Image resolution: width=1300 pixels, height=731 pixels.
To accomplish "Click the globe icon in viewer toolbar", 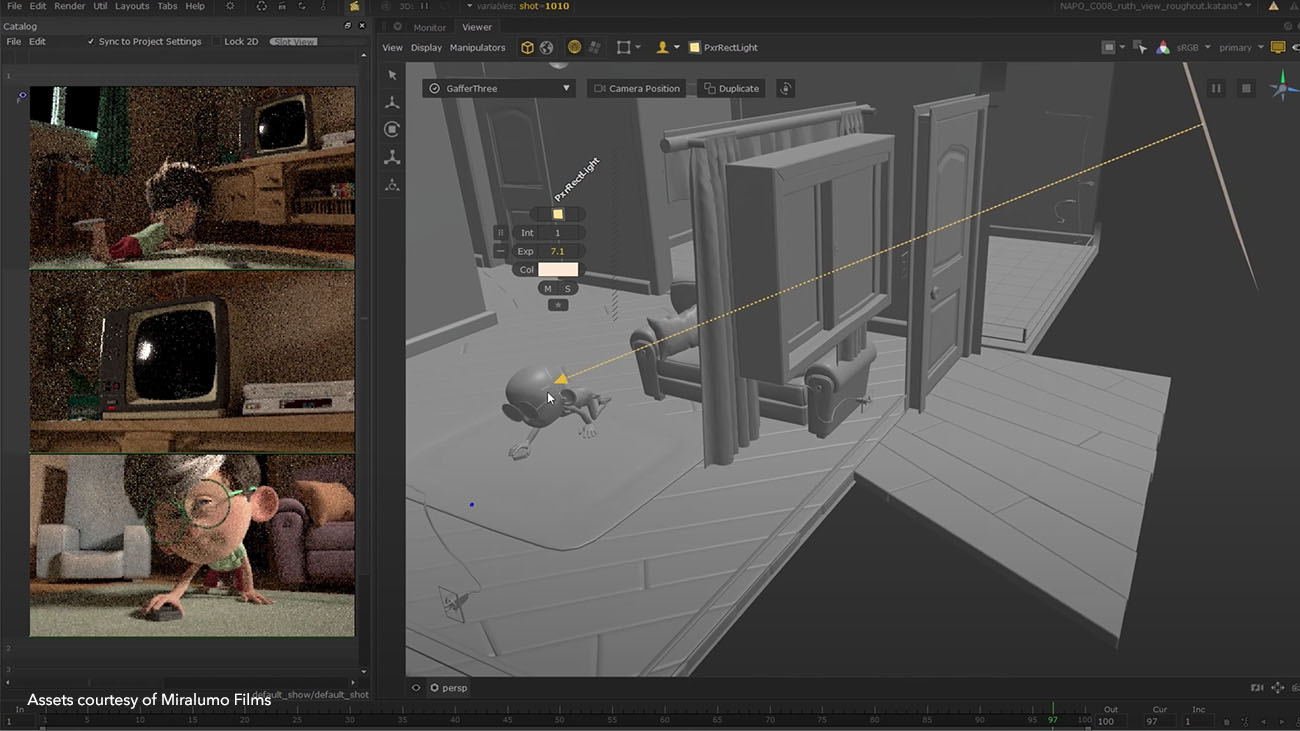I will pyautogui.click(x=546, y=47).
